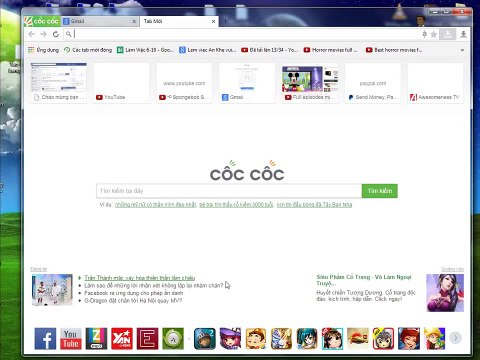Open downloads via the download arrow icon

tap(463, 34)
